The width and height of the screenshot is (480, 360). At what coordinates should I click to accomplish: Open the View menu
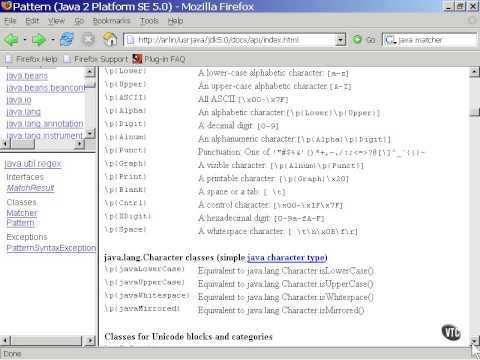pyautogui.click(x=56, y=21)
